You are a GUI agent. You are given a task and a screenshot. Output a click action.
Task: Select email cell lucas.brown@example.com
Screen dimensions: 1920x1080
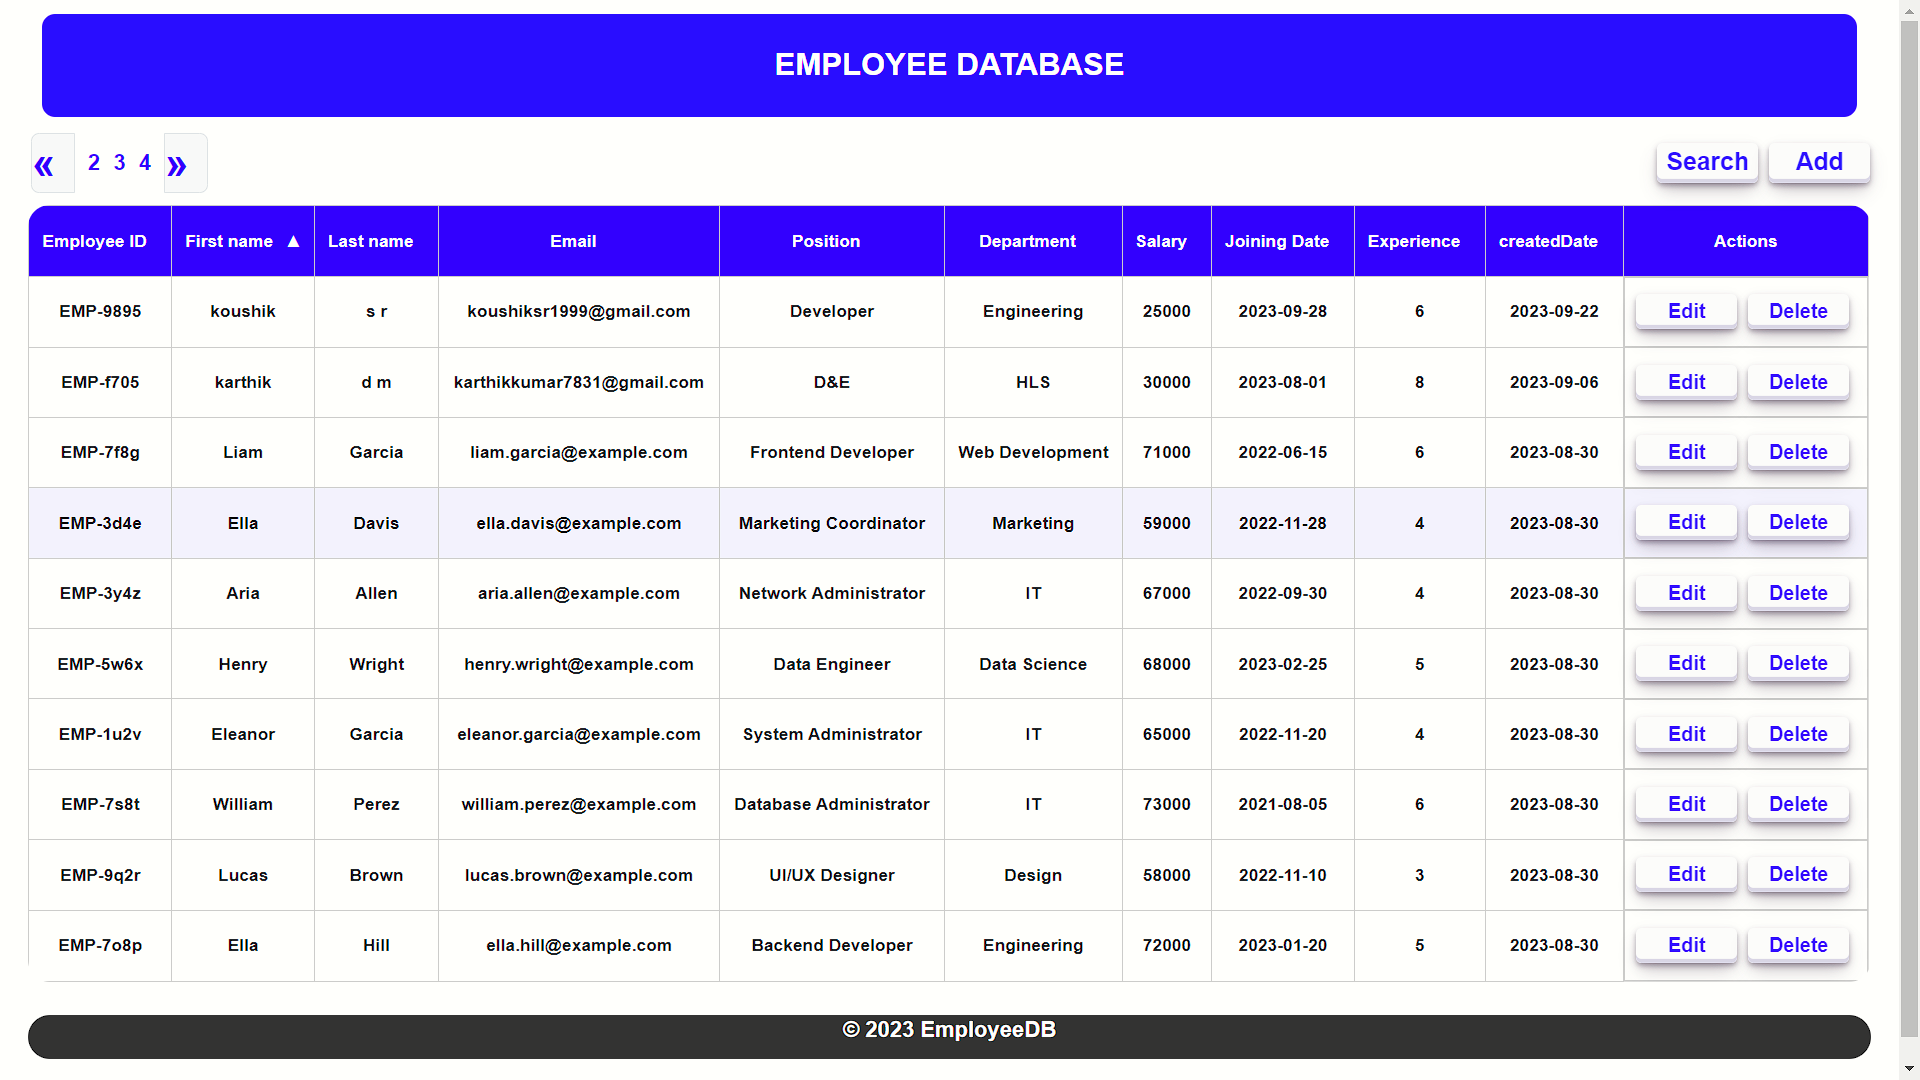578,875
